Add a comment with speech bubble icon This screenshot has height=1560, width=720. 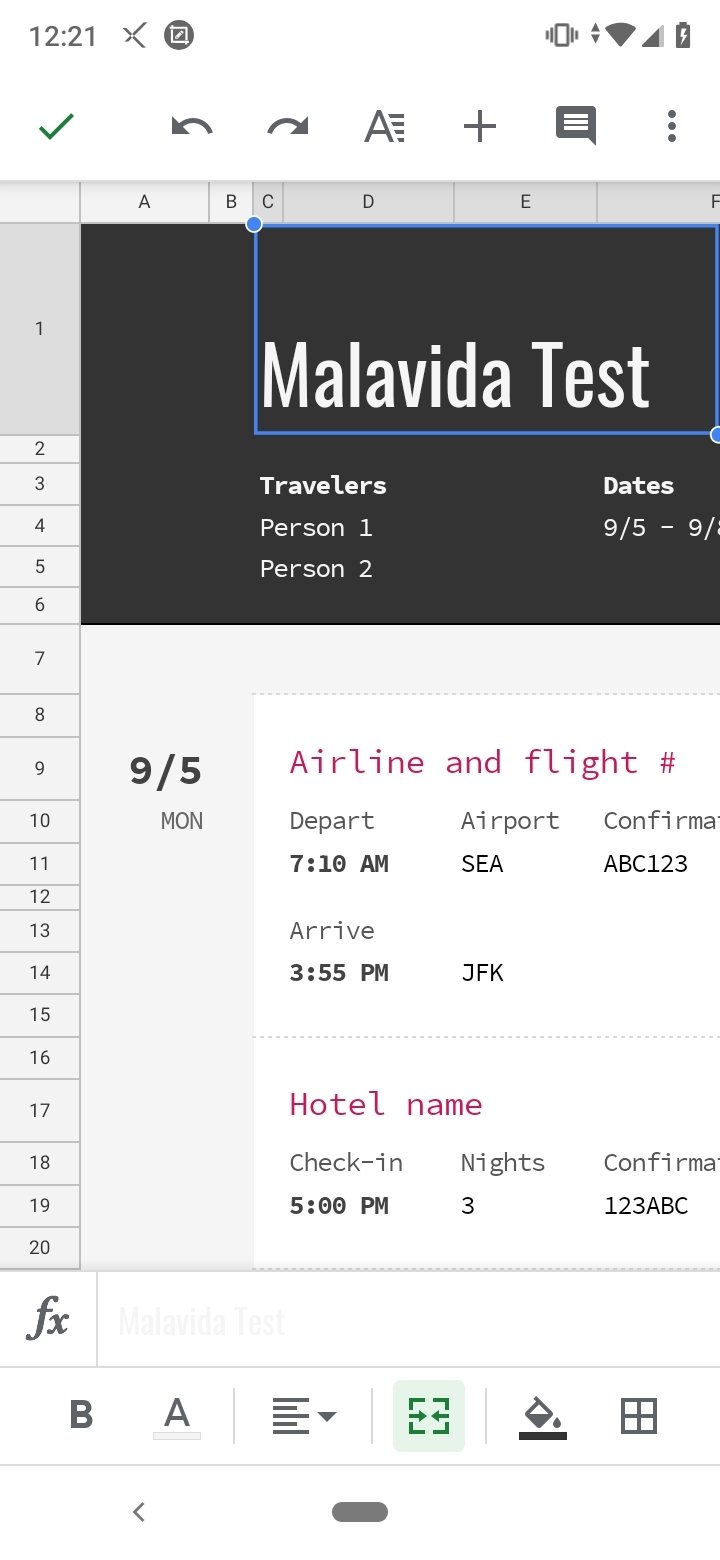(x=576, y=127)
